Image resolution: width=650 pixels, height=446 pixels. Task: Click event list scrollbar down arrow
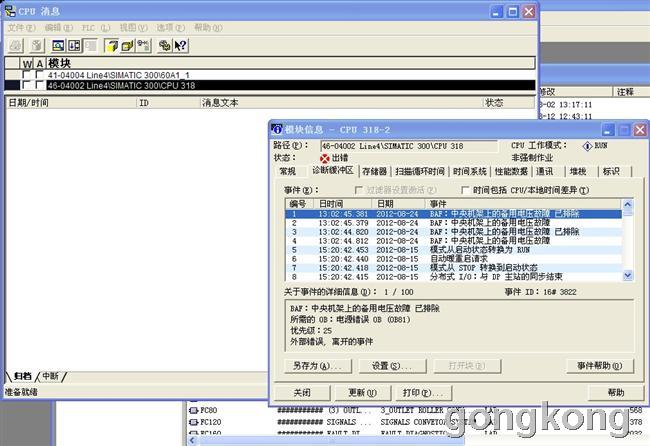[628, 275]
